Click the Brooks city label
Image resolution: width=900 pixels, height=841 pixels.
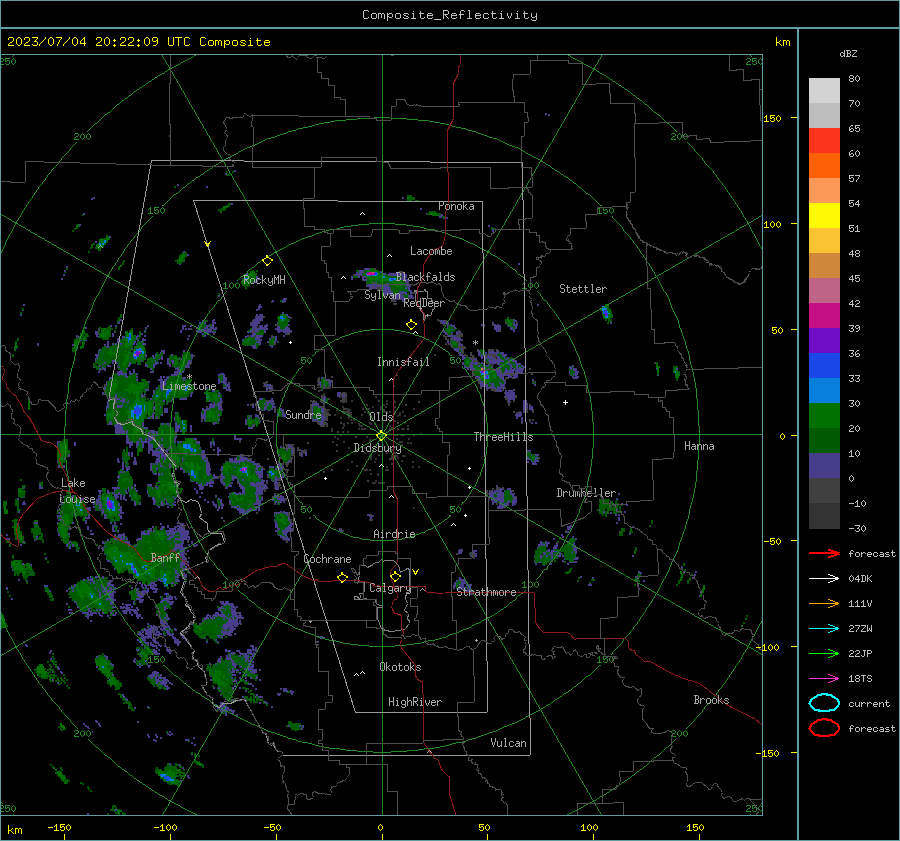[x=711, y=700]
